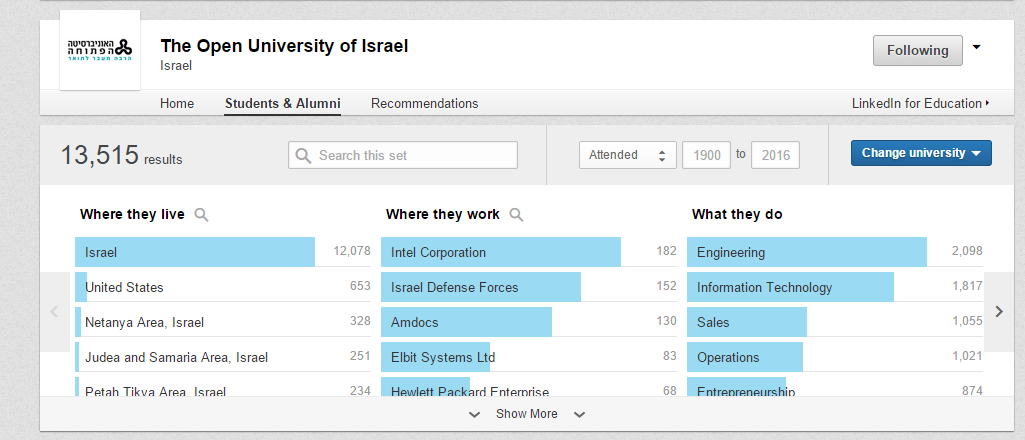The image size is (1025, 440).
Task: Click the end year 2016 field
Action: (x=775, y=155)
